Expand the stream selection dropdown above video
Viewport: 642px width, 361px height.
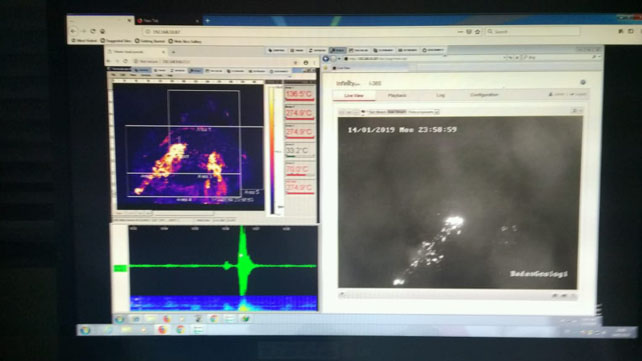(423, 112)
